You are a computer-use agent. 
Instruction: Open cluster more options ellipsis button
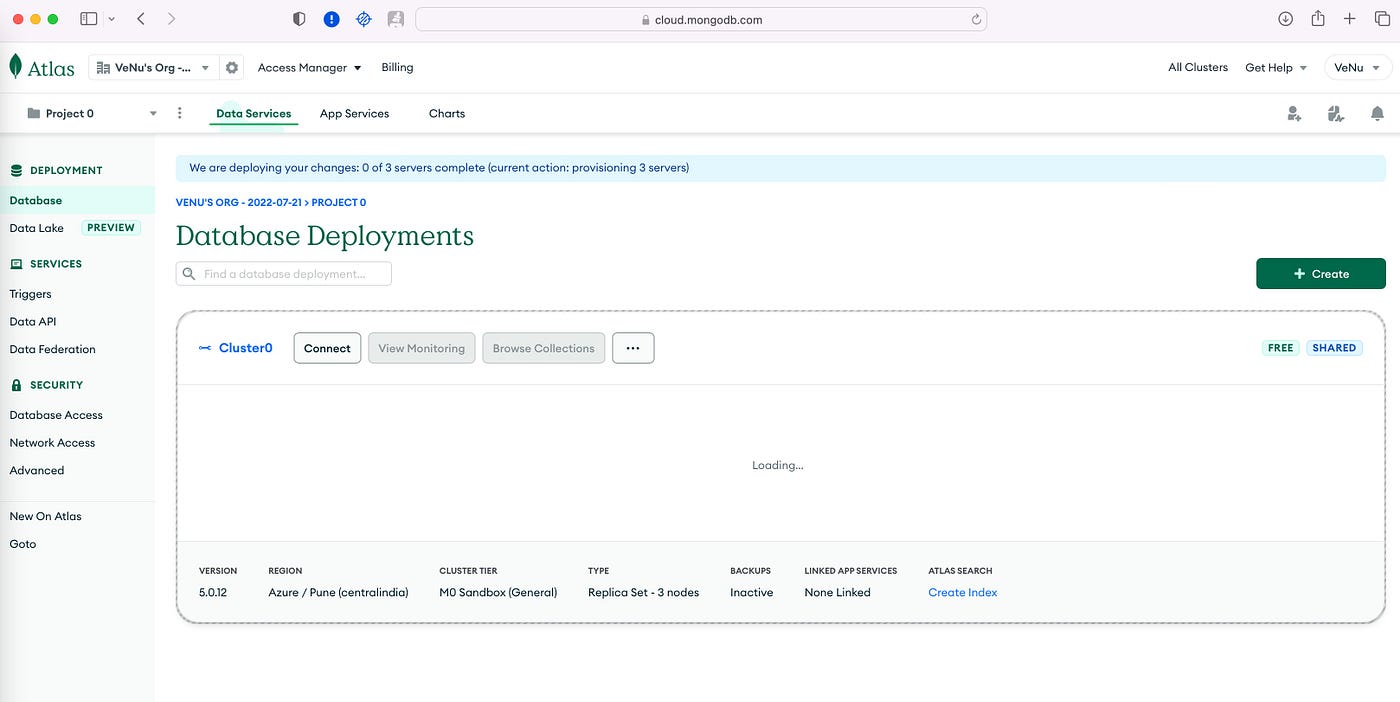point(633,348)
